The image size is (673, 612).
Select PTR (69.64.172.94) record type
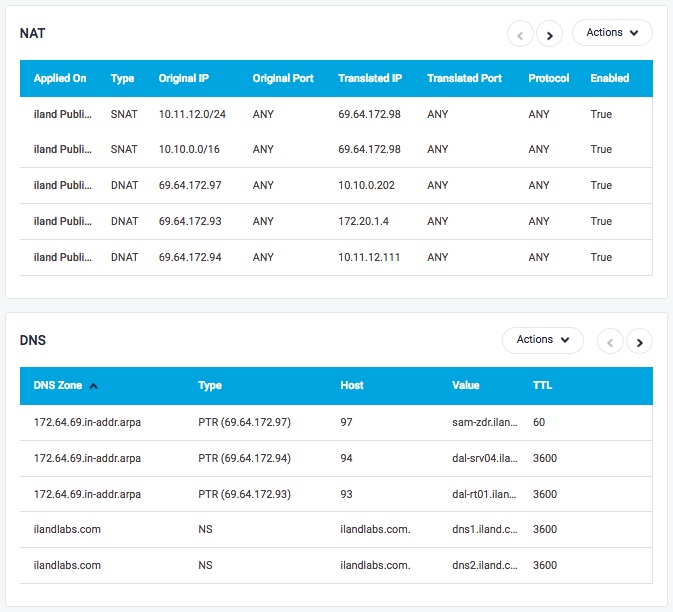pos(245,458)
